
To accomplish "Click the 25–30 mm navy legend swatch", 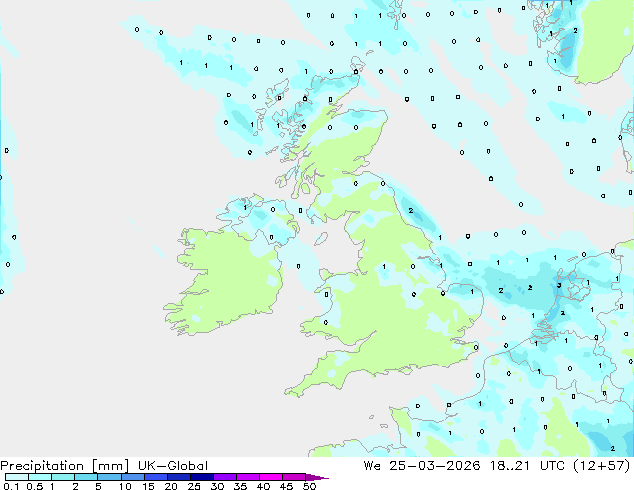I will click(x=202, y=477).
